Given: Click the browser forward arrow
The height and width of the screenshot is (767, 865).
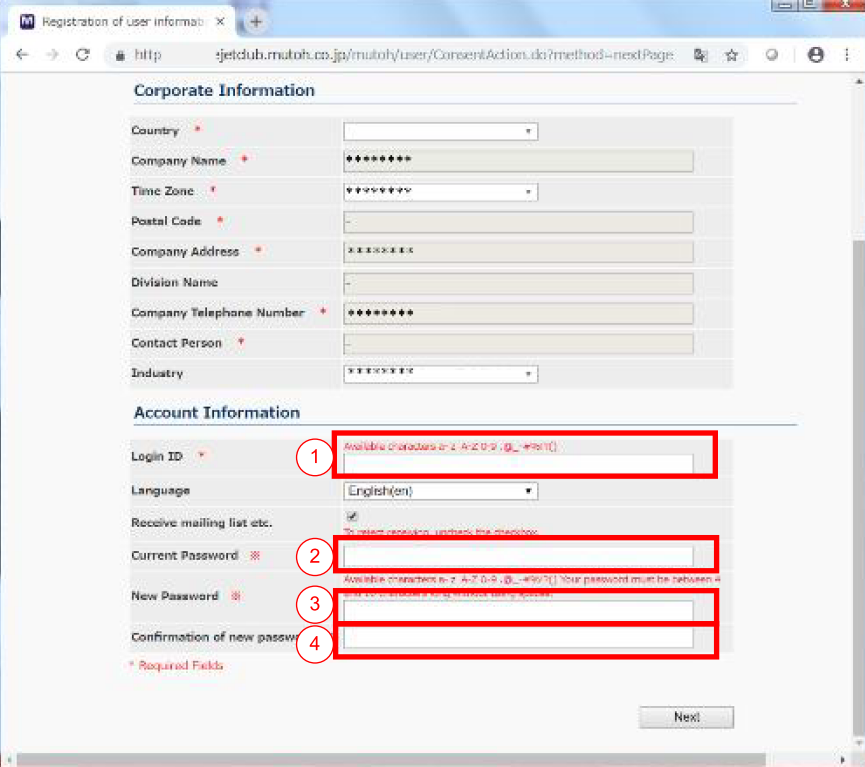Looking at the screenshot, I should click(x=51, y=56).
